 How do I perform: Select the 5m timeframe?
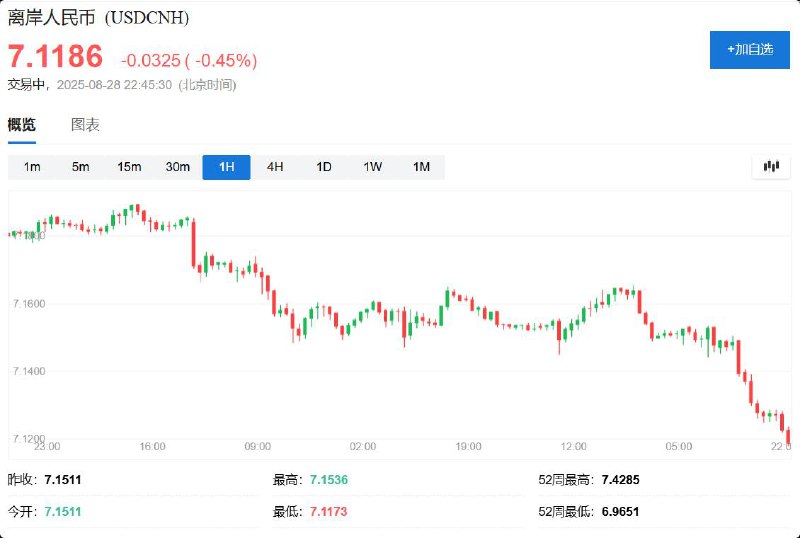80,167
